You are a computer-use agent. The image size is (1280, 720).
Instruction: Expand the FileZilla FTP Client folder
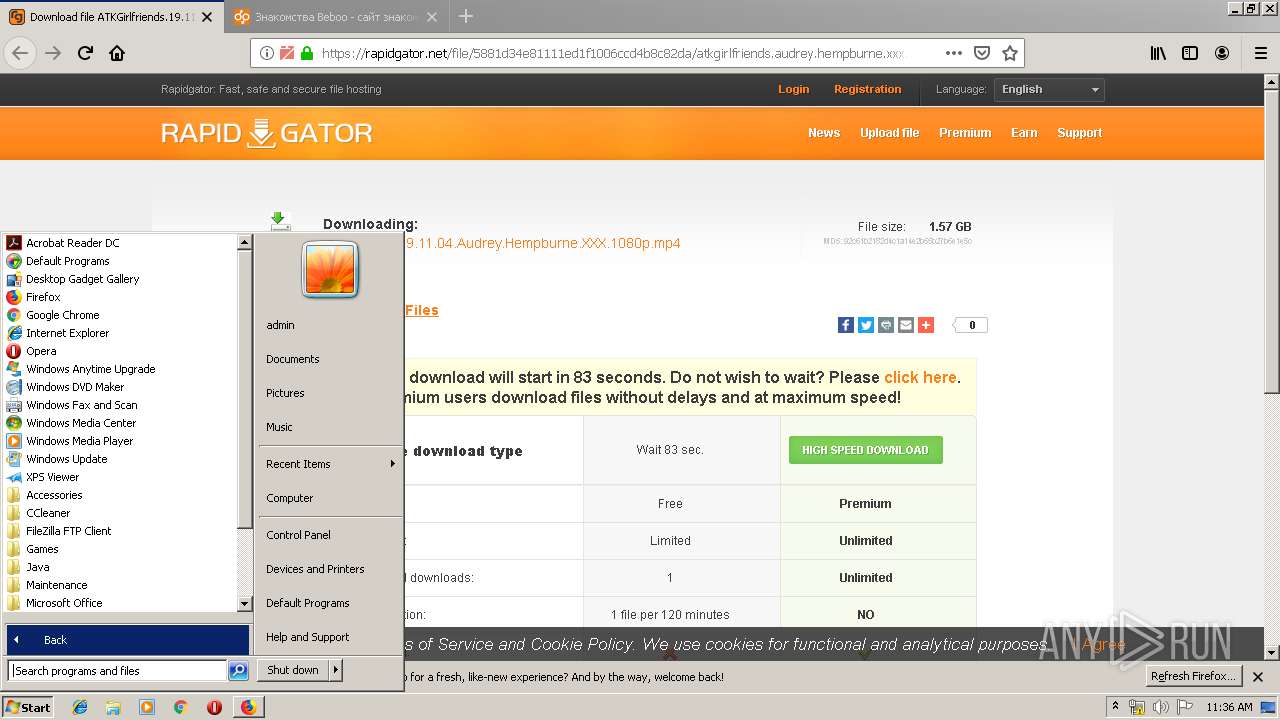(x=68, y=531)
